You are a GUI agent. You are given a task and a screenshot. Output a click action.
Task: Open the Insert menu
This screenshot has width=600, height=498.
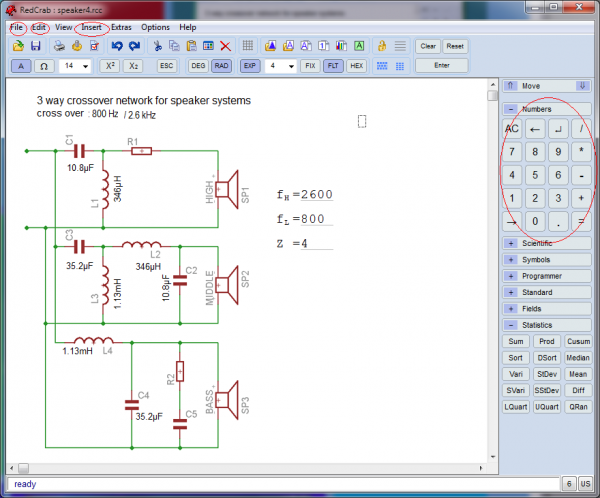[x=91, y=27]
